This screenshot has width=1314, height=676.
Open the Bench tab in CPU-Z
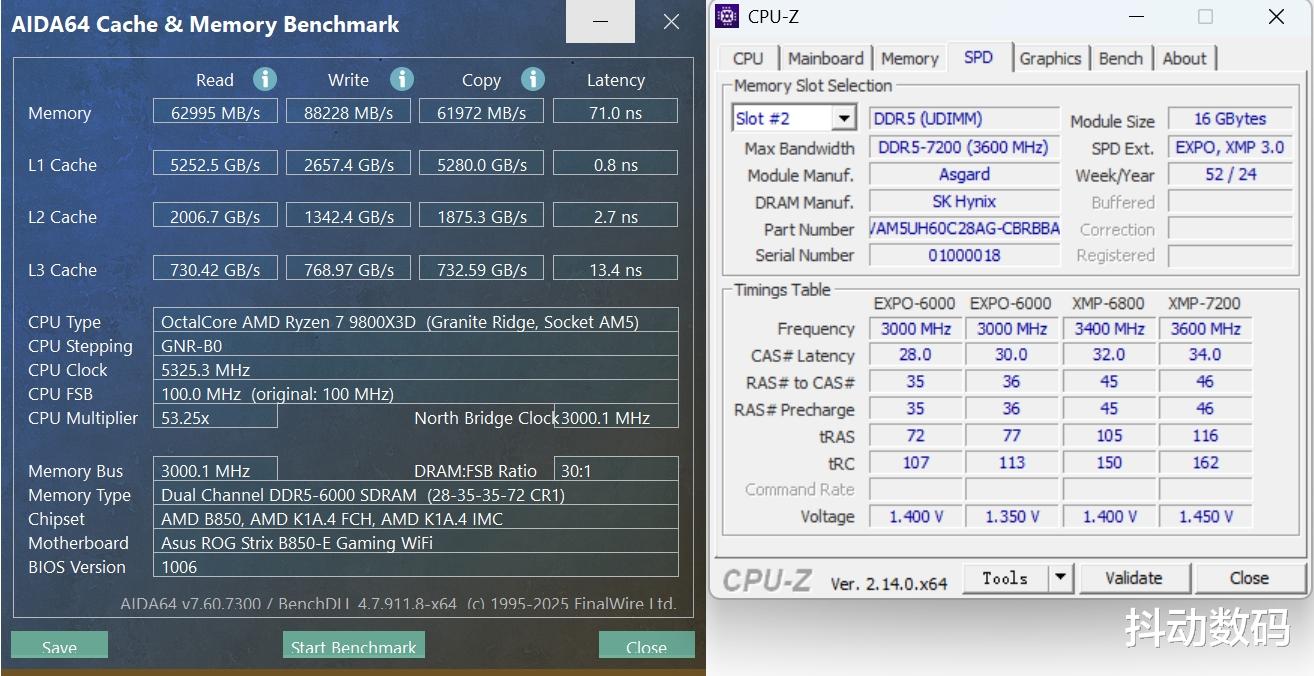[x=1121, y=59]
